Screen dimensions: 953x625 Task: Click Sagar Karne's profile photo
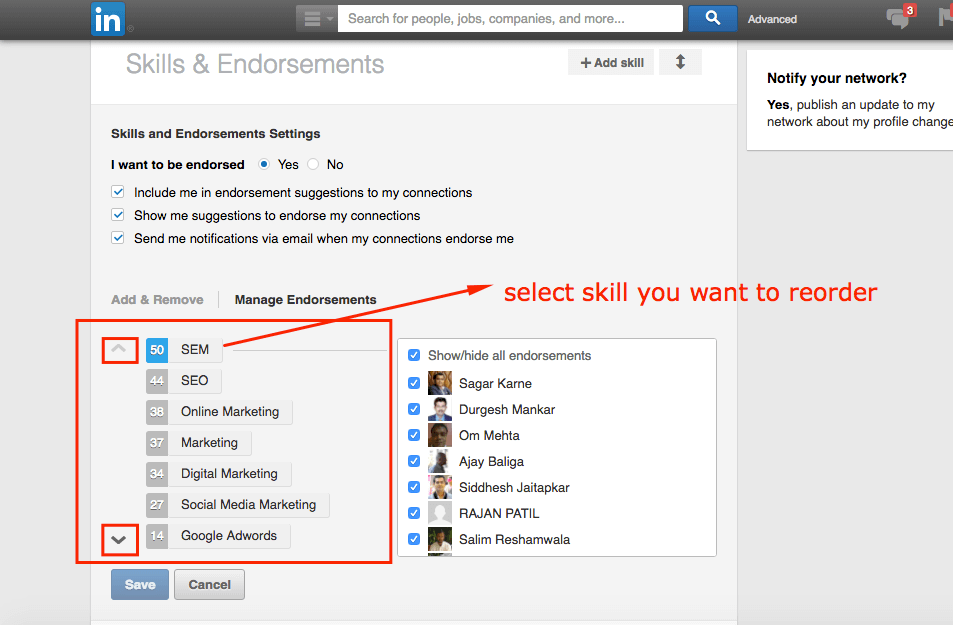click(x=439, y=383)
